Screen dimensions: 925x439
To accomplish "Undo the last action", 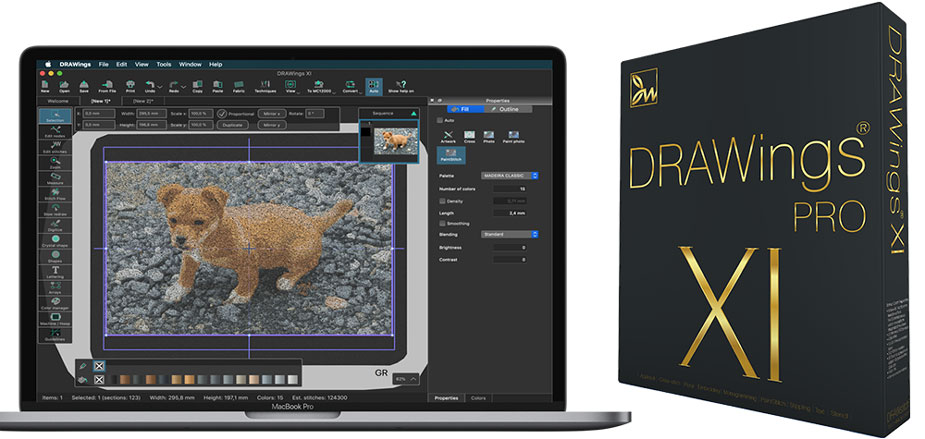I will (x=150, y=87).
